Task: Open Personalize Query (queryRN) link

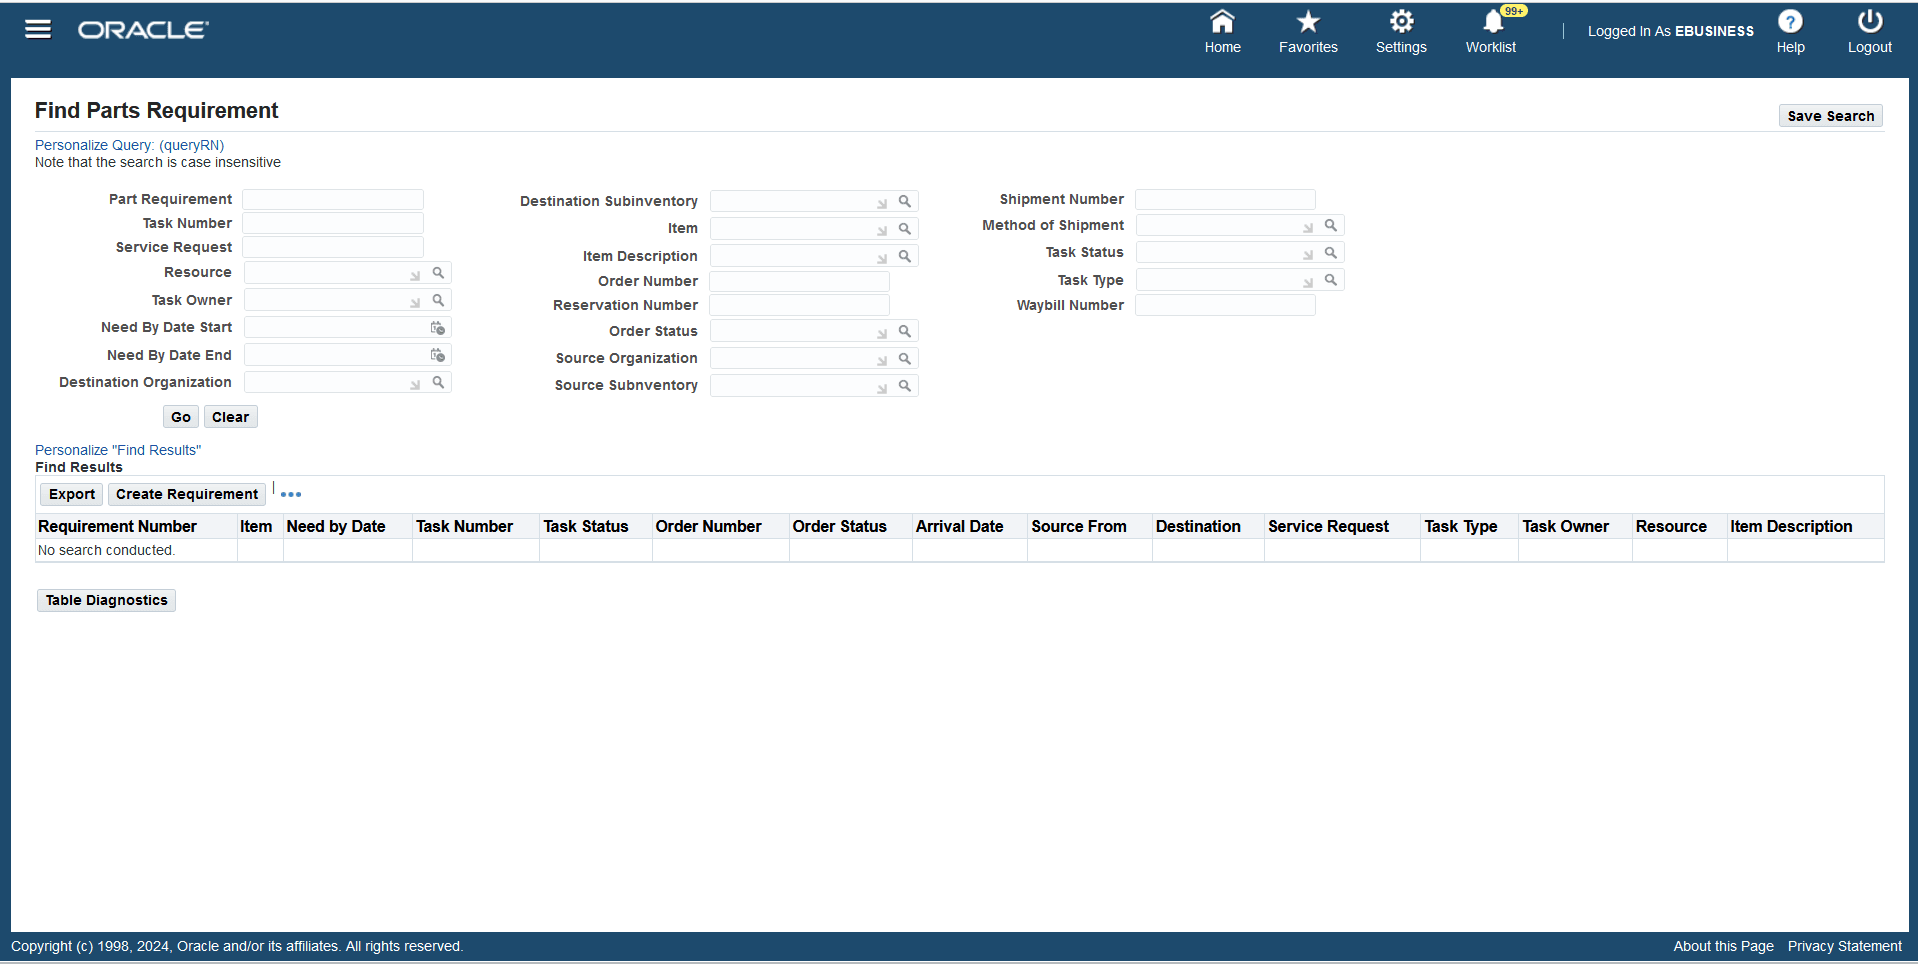Action: [128, 144]
